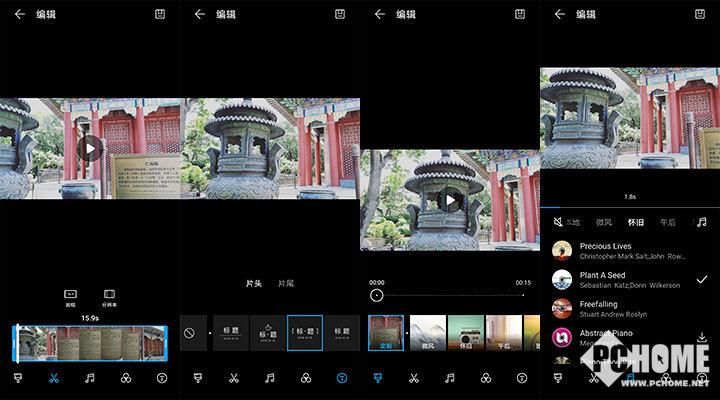Select the 微风 theme thumbnail
Viewport: 720px width, 400px height.
428,333
